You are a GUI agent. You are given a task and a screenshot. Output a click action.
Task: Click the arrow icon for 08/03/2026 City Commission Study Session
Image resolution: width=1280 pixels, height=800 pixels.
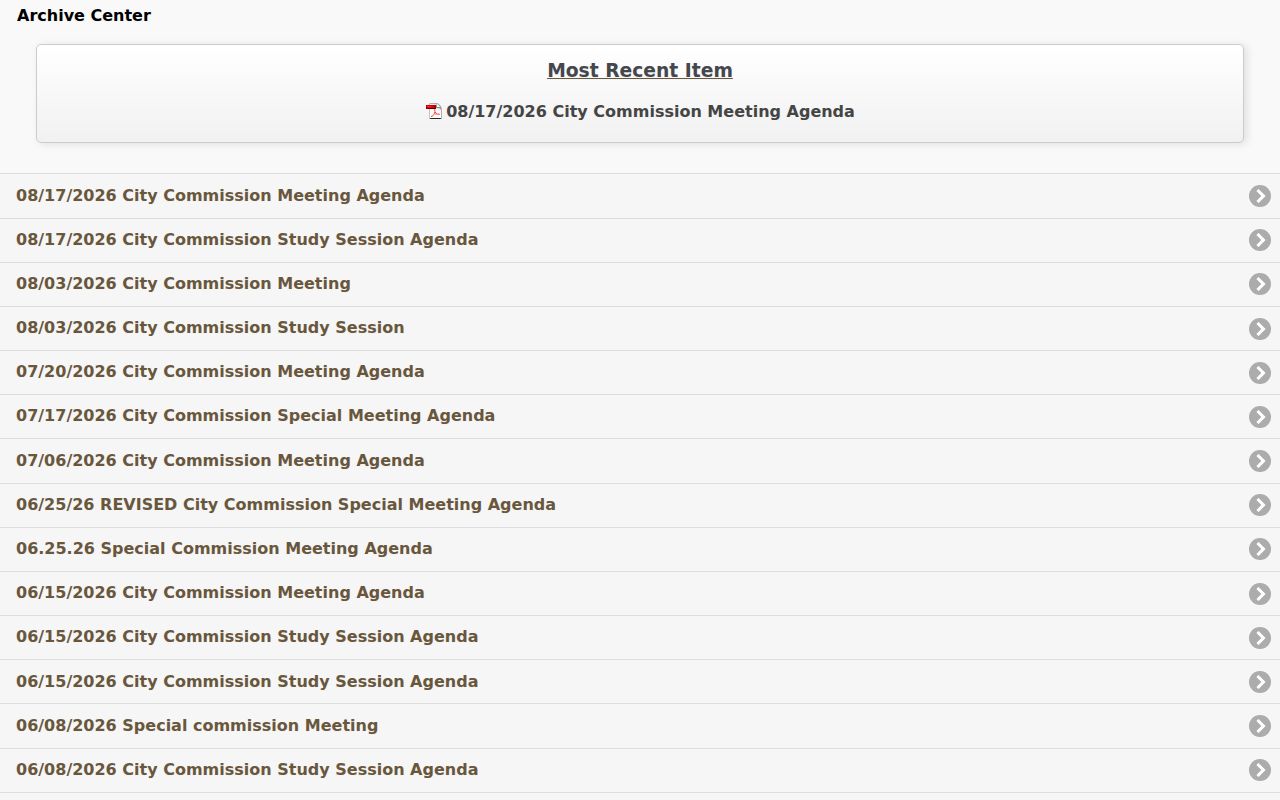(x=1260, y=329)
